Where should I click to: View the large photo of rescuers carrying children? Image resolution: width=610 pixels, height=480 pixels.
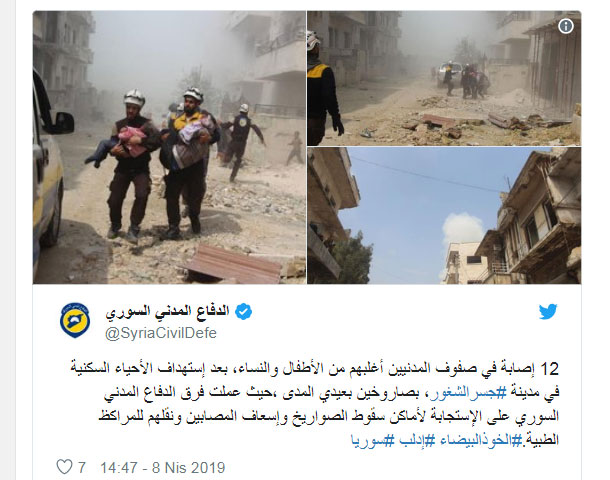169,147
